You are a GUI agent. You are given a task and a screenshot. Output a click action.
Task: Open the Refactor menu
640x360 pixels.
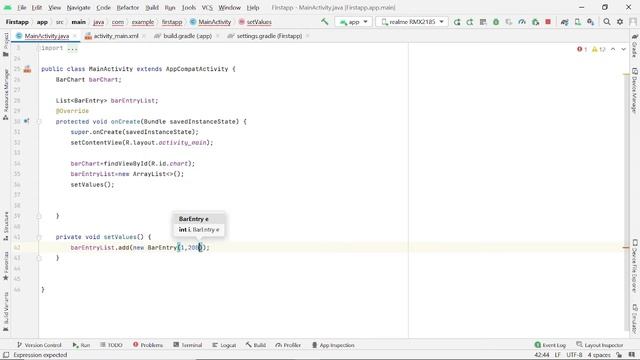coord(128,7)
